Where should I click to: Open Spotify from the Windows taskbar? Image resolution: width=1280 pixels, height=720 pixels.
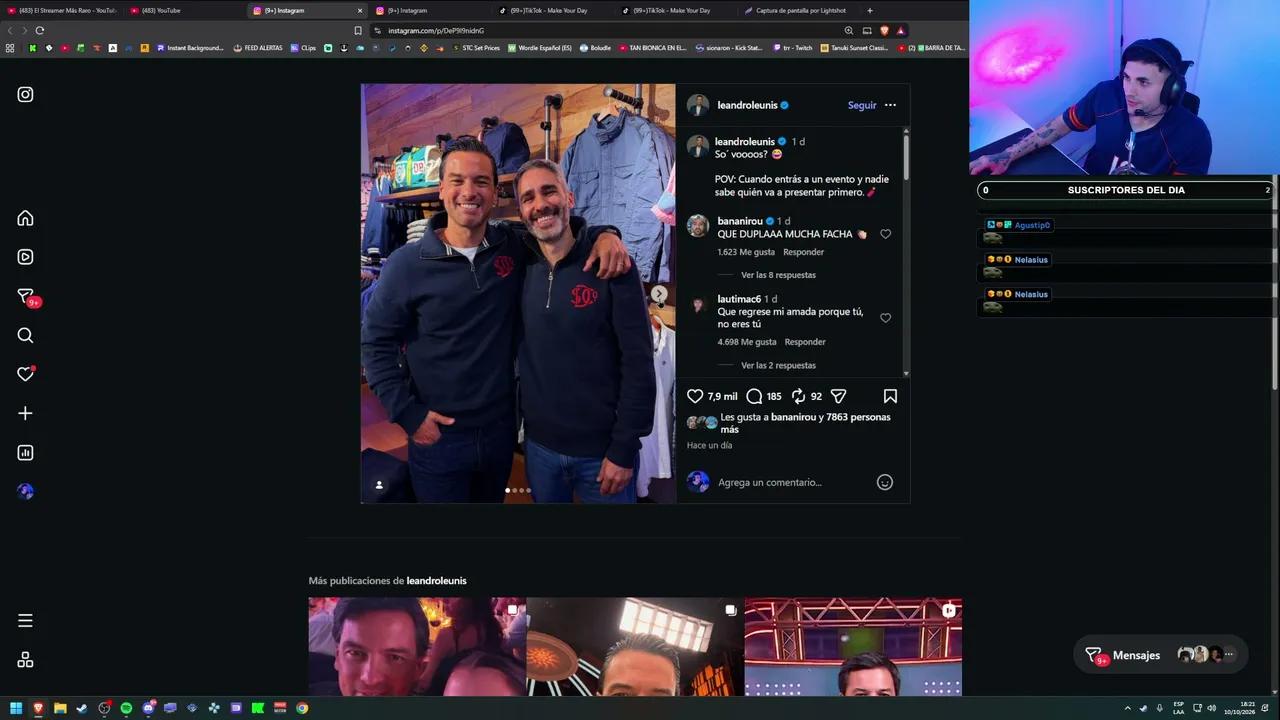[x=126, y=708]
